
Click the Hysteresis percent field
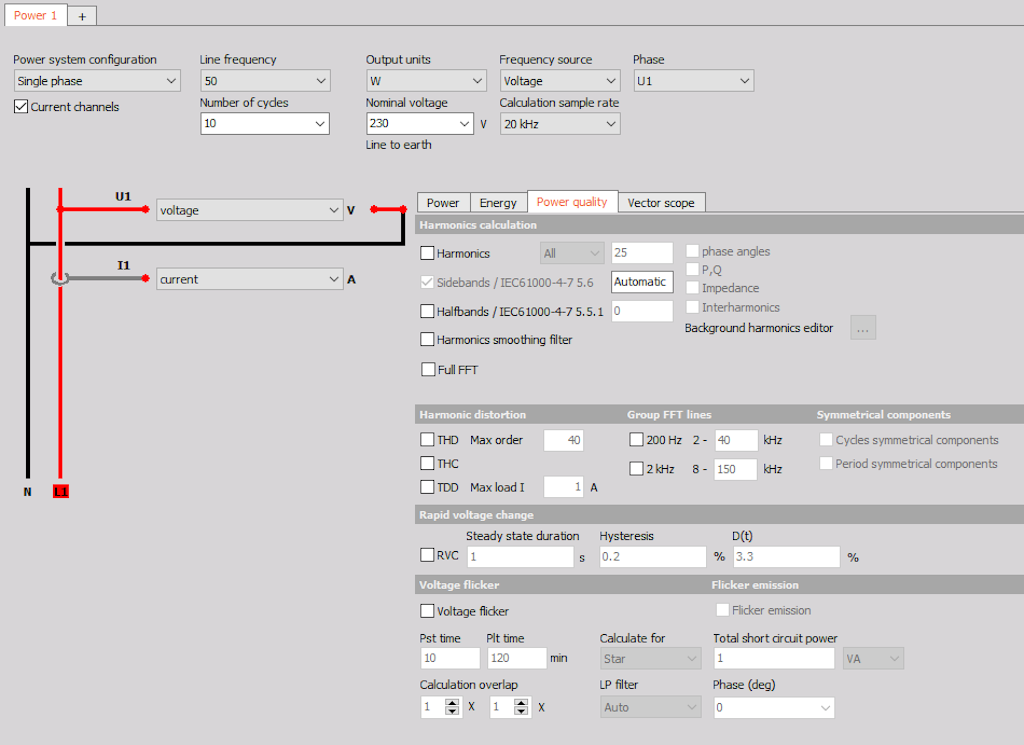[x=652, y=557]
